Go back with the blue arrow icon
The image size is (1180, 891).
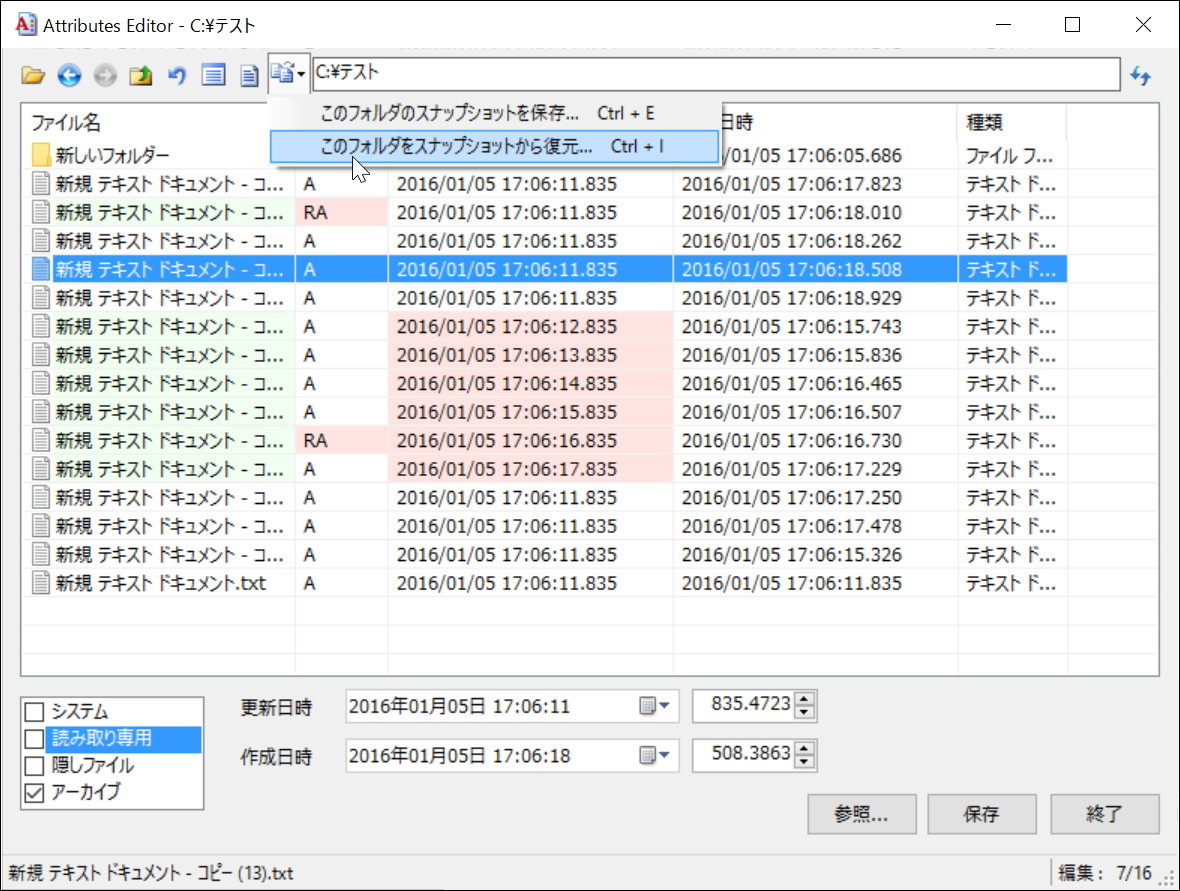click(x=69, y=75)
